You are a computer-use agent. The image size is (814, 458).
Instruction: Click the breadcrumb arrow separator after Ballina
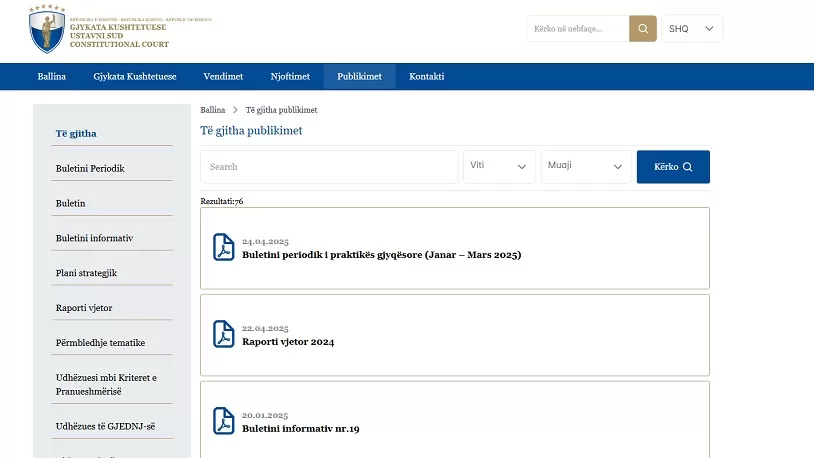tap(235, 110)
